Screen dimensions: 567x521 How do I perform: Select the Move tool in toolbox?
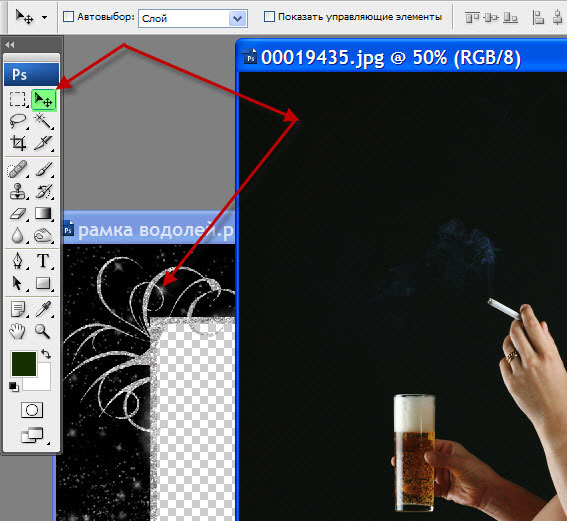[43, 100]
